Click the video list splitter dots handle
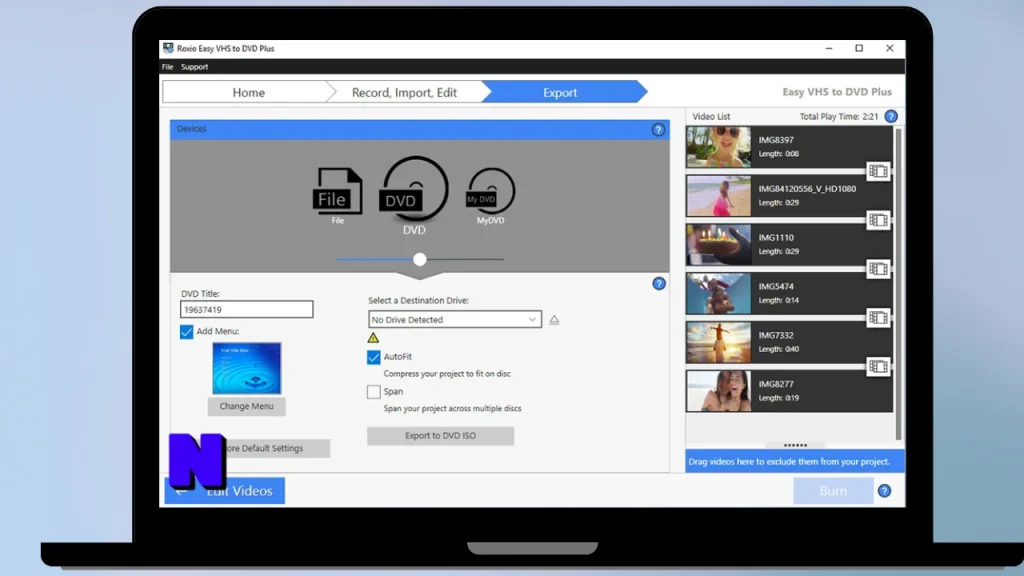Screen dimensions: 1024x576 tap(795, 445)
